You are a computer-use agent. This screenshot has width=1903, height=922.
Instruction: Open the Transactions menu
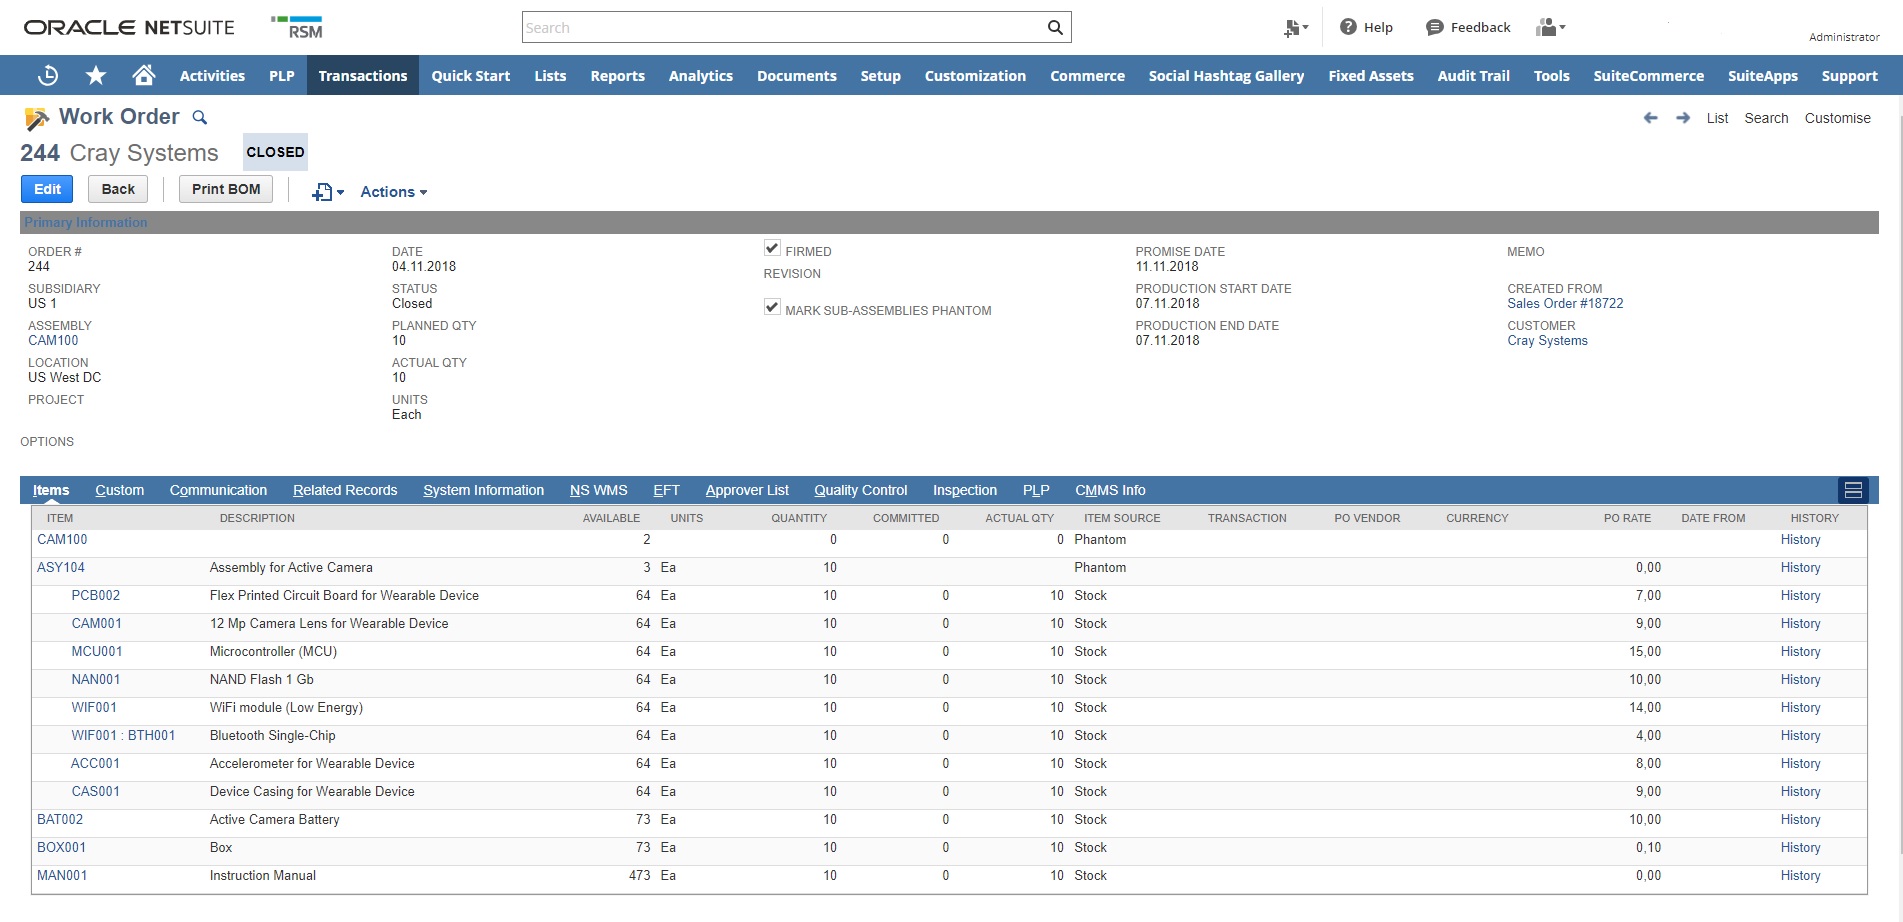pyautogui.click(x=362, y=76)
